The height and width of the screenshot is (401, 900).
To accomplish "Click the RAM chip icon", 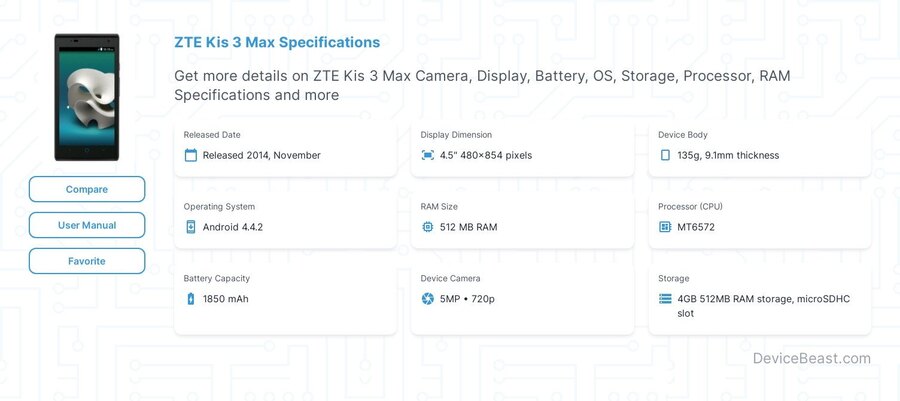I will pyautogui.click(x=428, y=227).
